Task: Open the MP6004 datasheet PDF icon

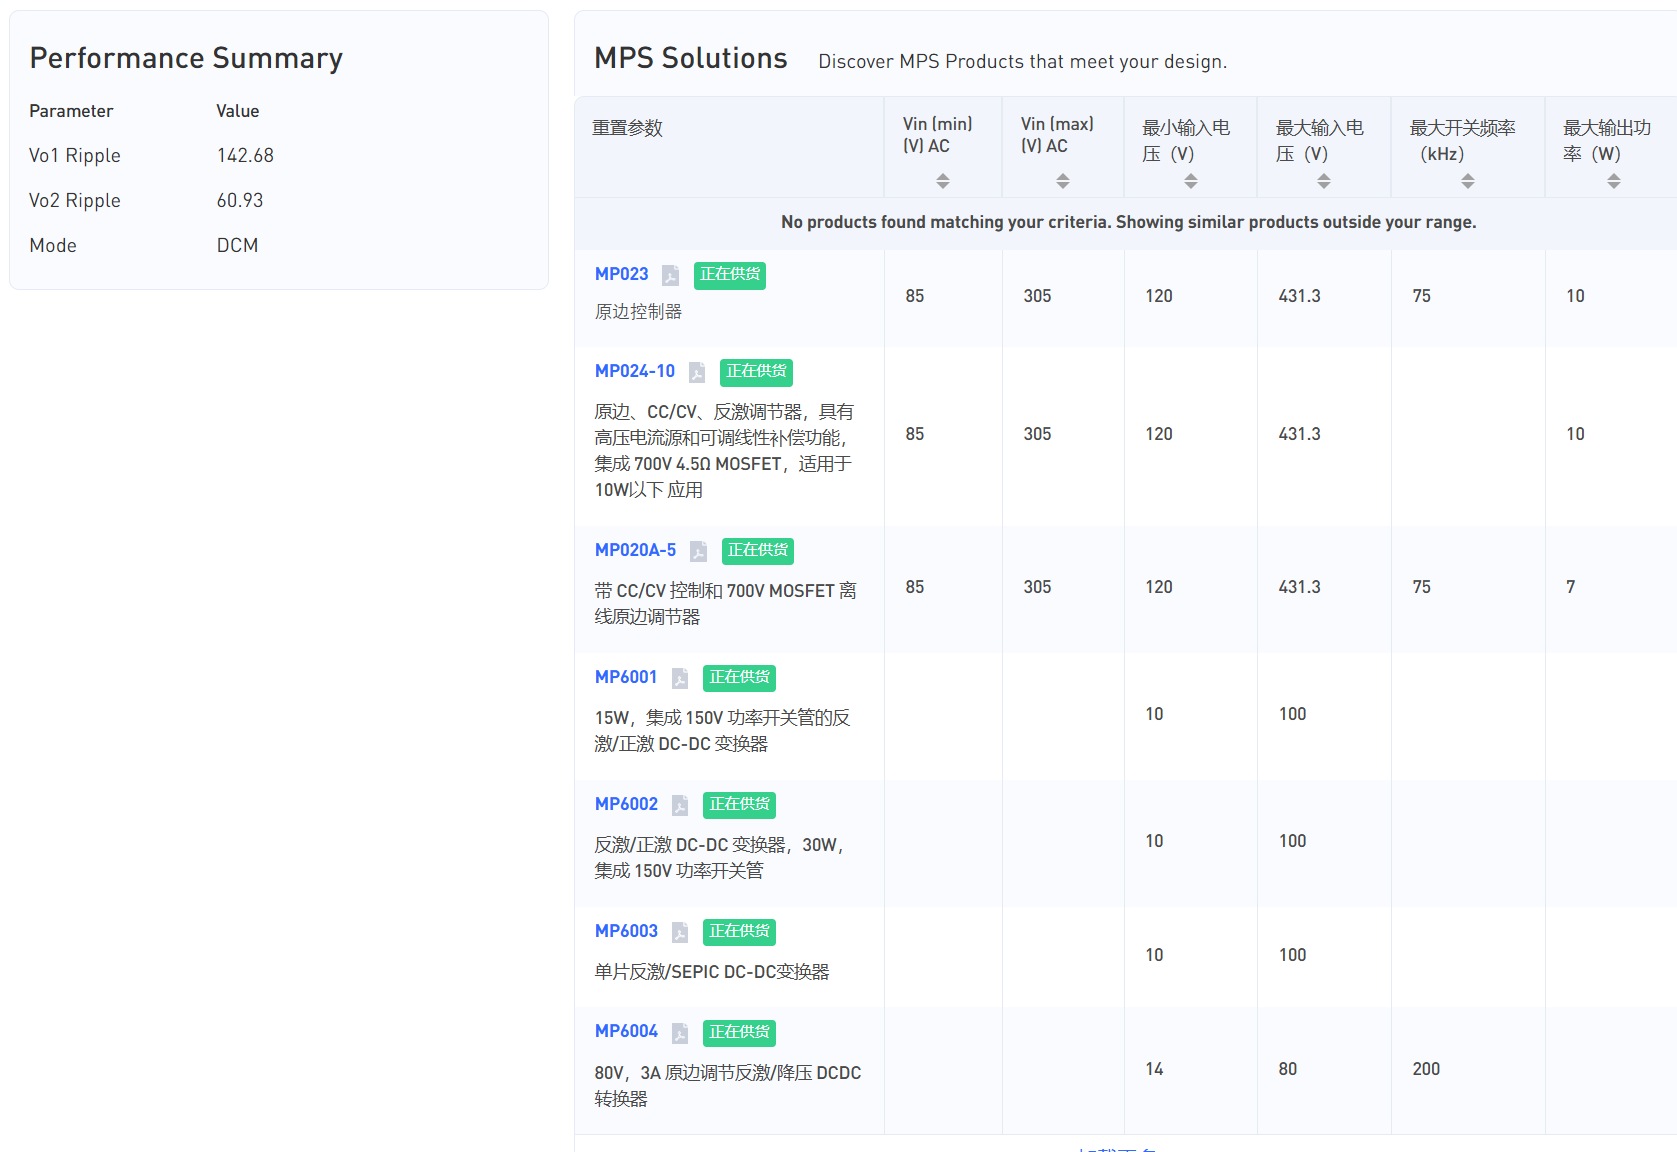Action: pos(680,1032)
